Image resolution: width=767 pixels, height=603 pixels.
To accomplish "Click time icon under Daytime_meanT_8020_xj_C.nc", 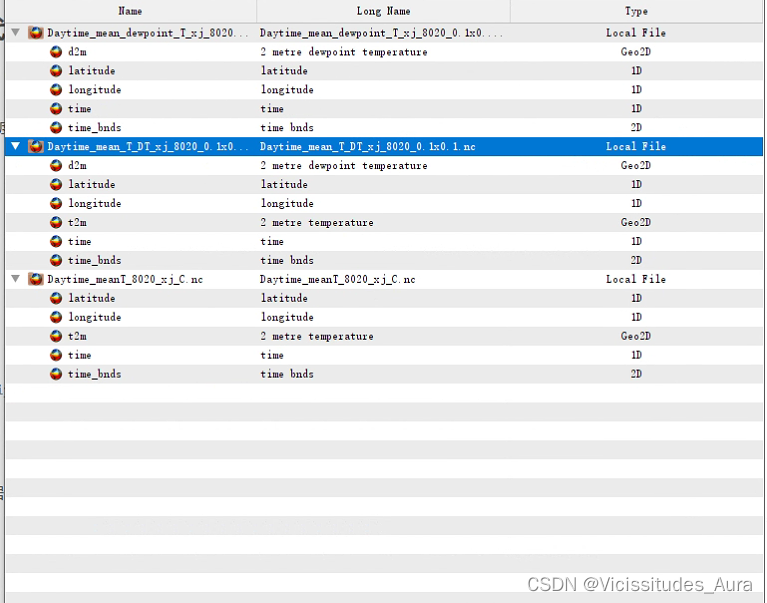I will click(56, 355).
